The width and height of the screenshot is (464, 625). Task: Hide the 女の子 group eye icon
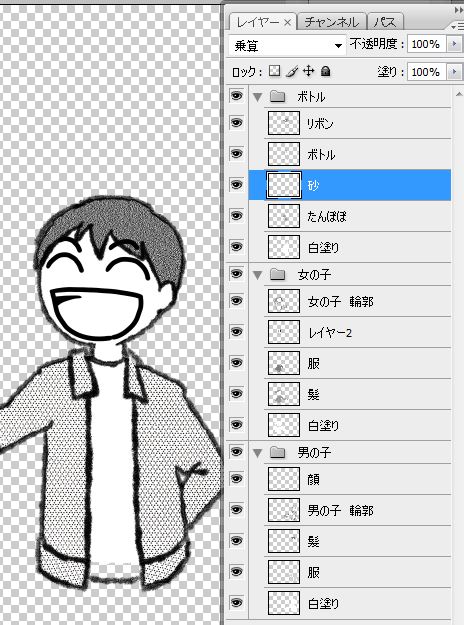point(236,274)
